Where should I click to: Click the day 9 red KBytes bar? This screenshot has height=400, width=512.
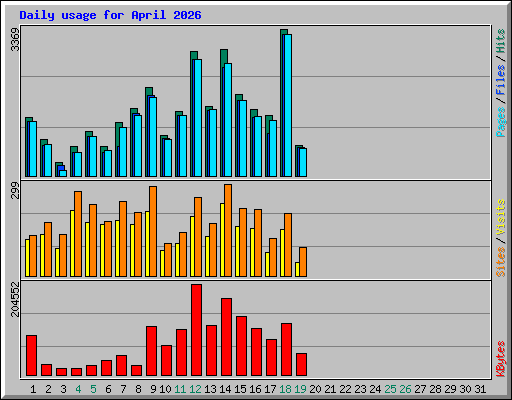(x=151, y=351)
